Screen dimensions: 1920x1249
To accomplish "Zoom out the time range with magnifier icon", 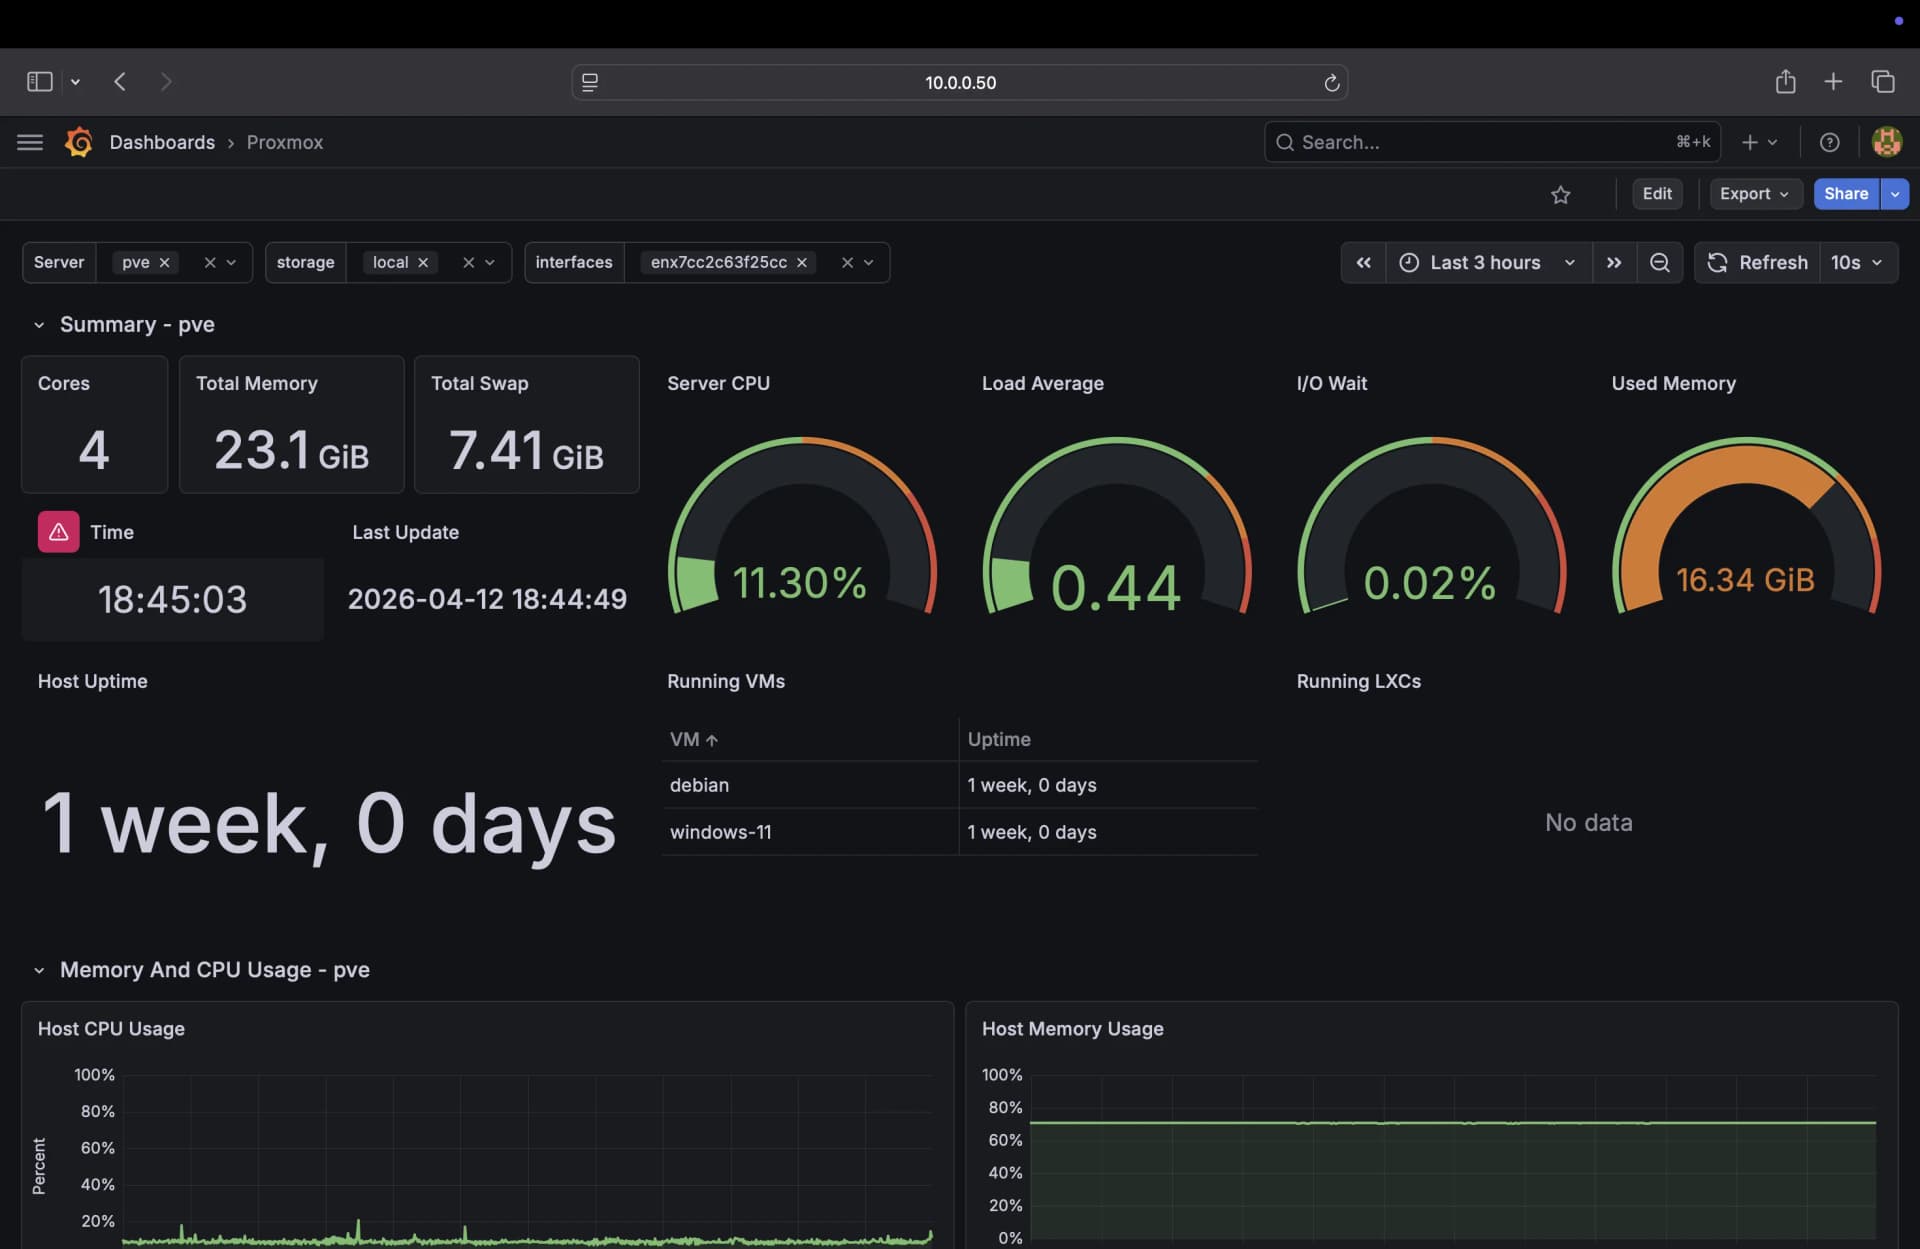I will click(1660, 262).
